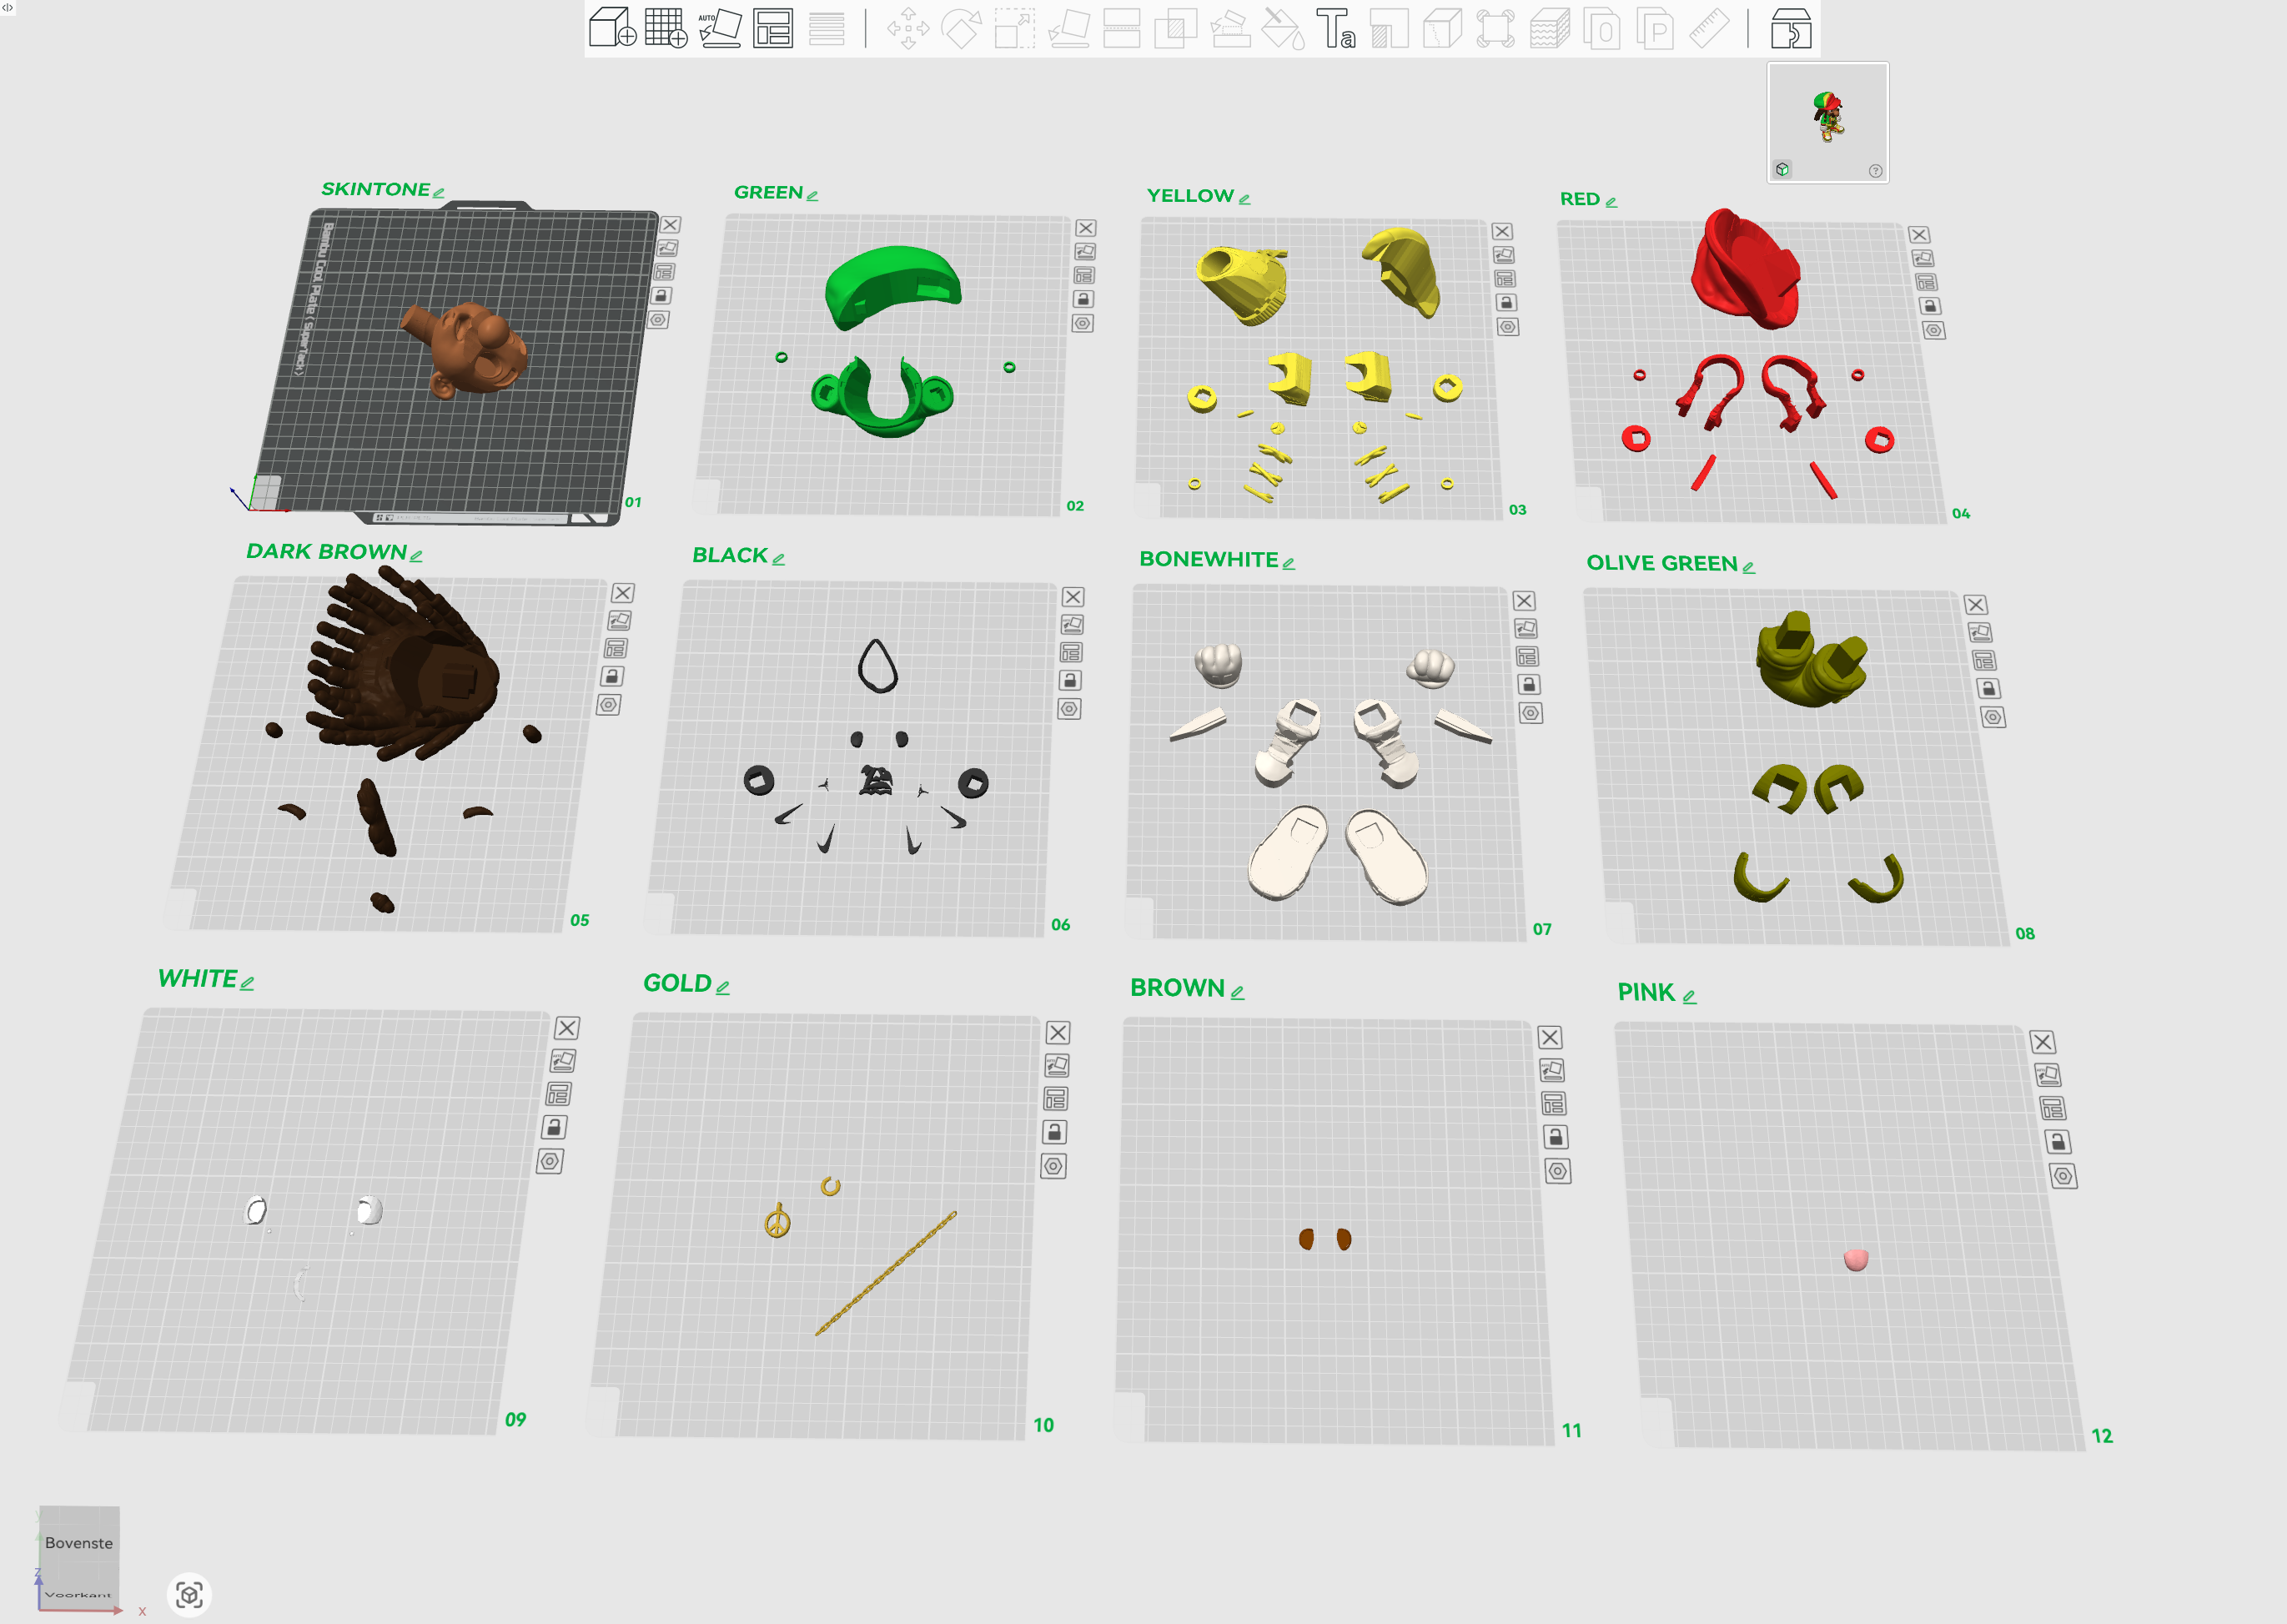Open plate settings on GREEN plate
This screenshot has width=2287, height=1624.
pyautogui.click(x=1082, y=323)
